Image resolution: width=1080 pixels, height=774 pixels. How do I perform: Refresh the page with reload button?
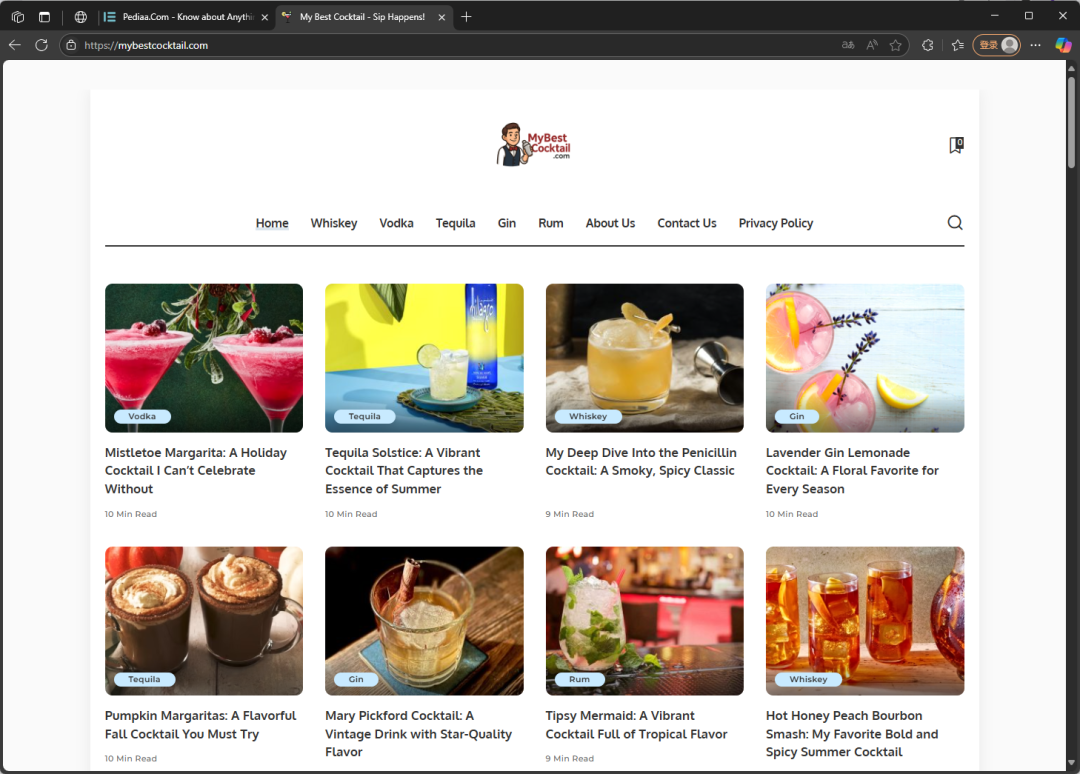point(41,45)
